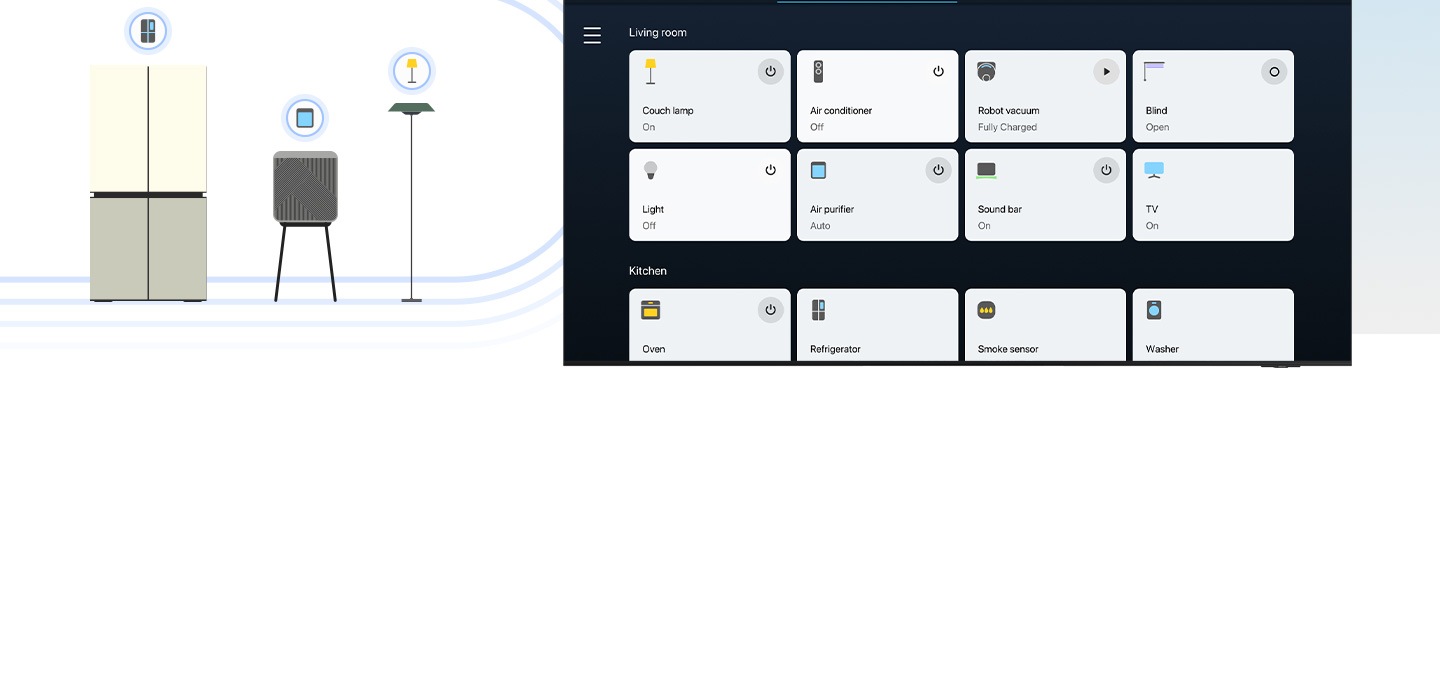Toggle the Couch lamp power button
The width and height of the screenshot is (1440, 678).
(770, 72)
